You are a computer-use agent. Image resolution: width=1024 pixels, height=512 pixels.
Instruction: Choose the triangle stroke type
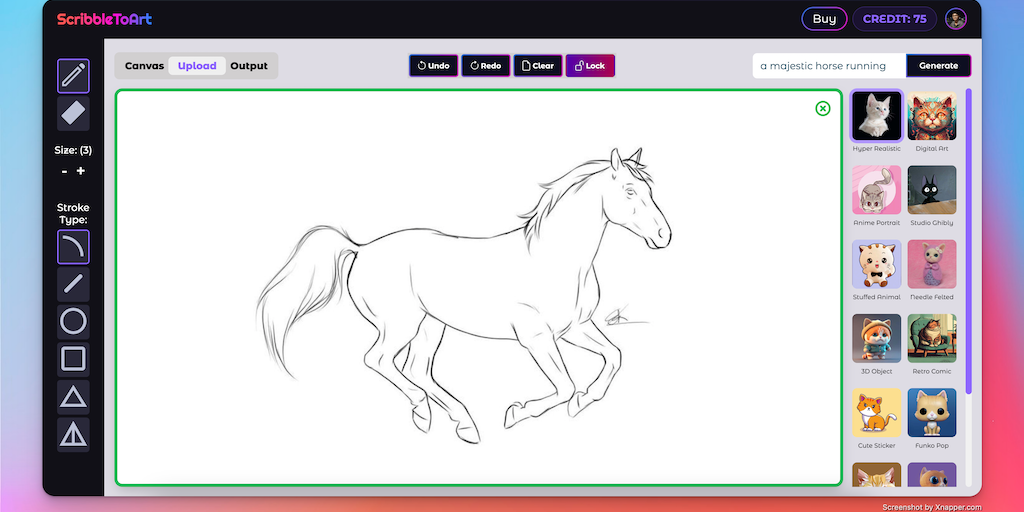[x=73, y=397]
